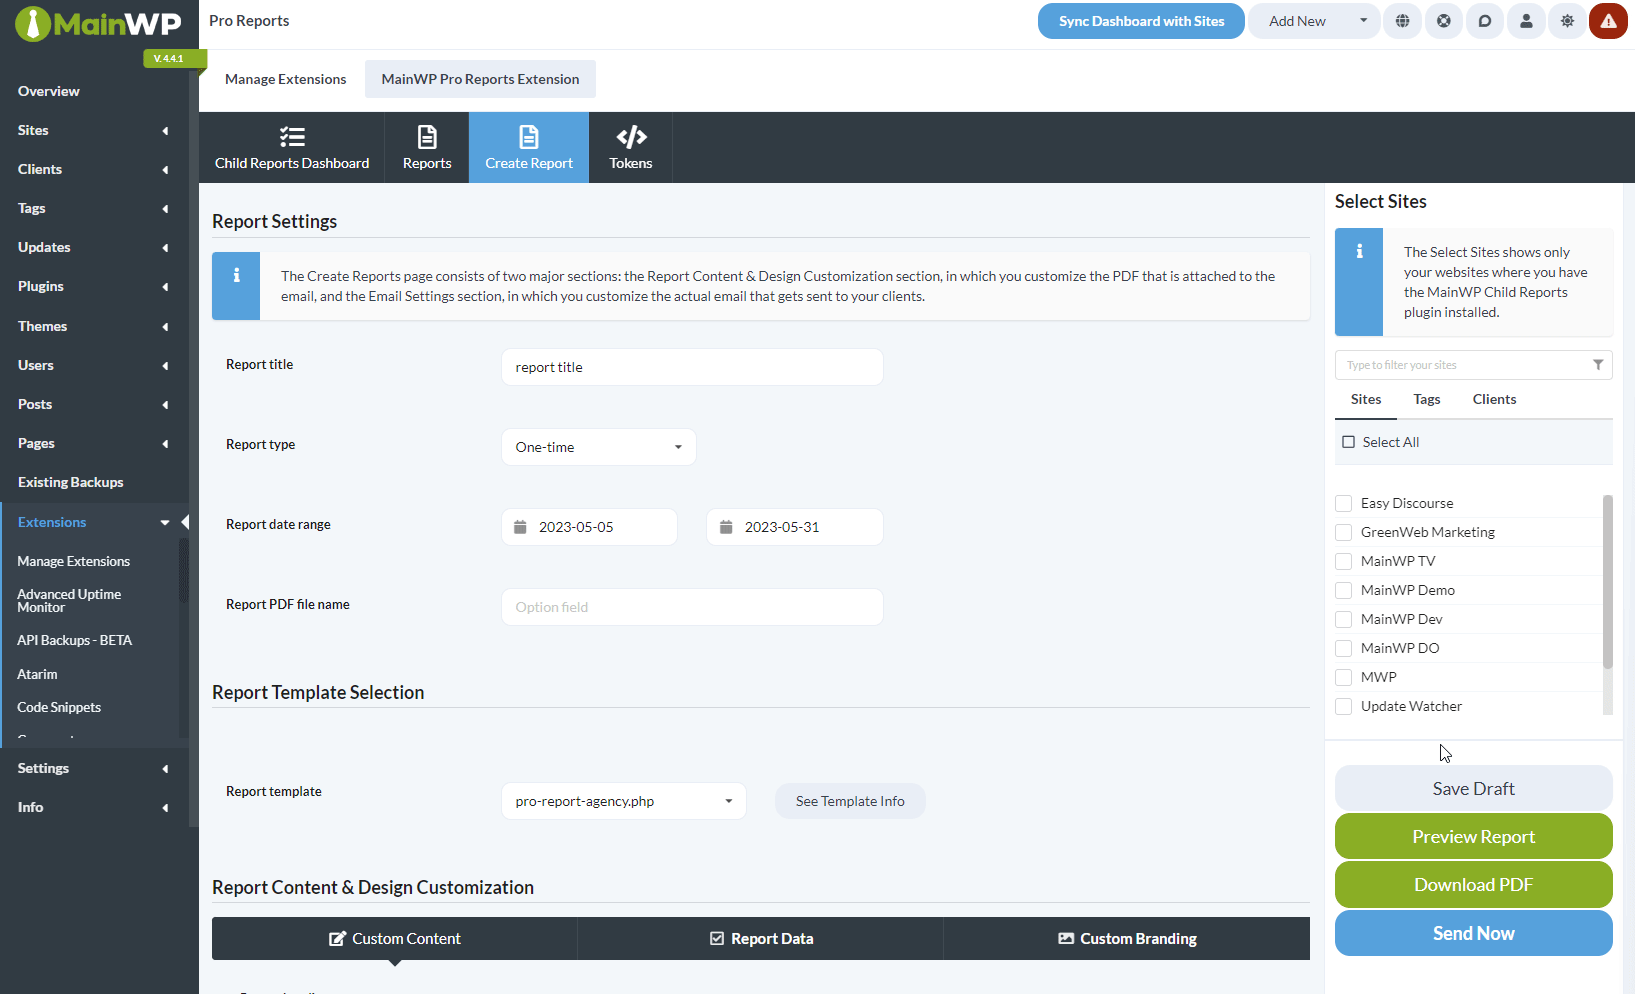The height and width of the screenshot is (994, 1635).
Task: Open the red warning alert icon
Action: click(1608, 21)
